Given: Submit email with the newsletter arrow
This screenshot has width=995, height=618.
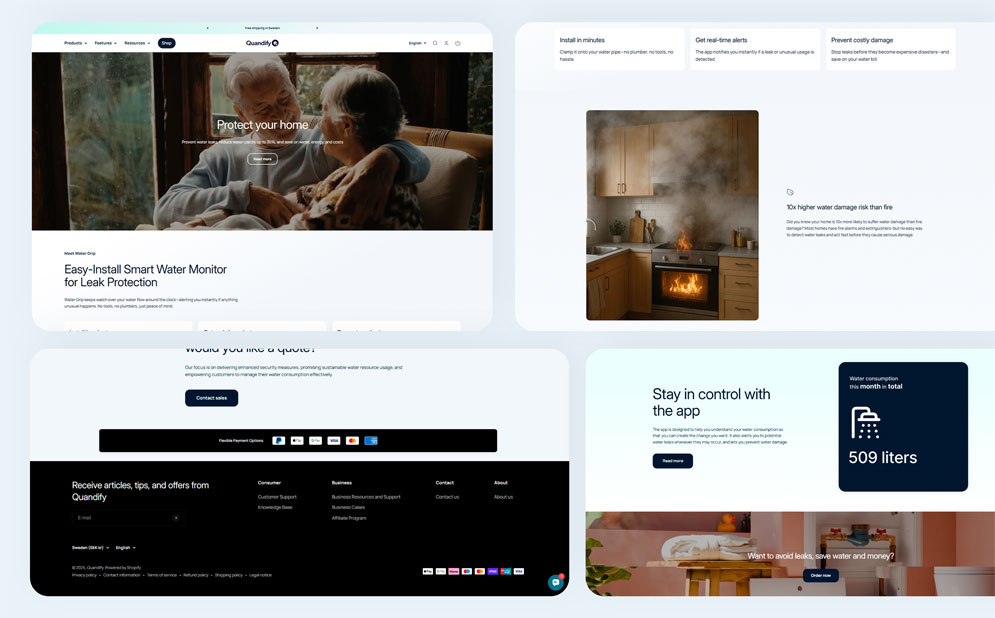Looking at the screenshot, I should [176, 518].
